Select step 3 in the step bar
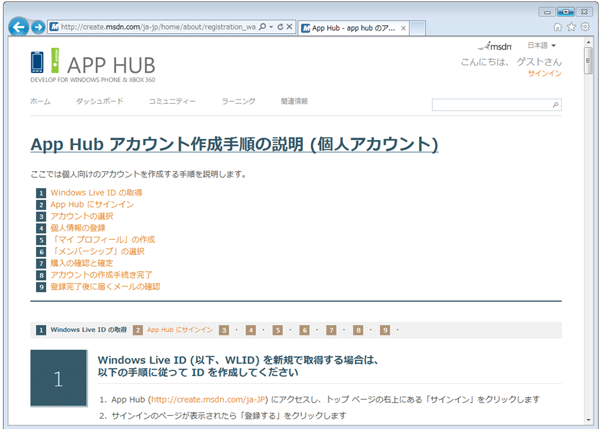The height and width of the screenshot is (430, 600). (224, 330)
